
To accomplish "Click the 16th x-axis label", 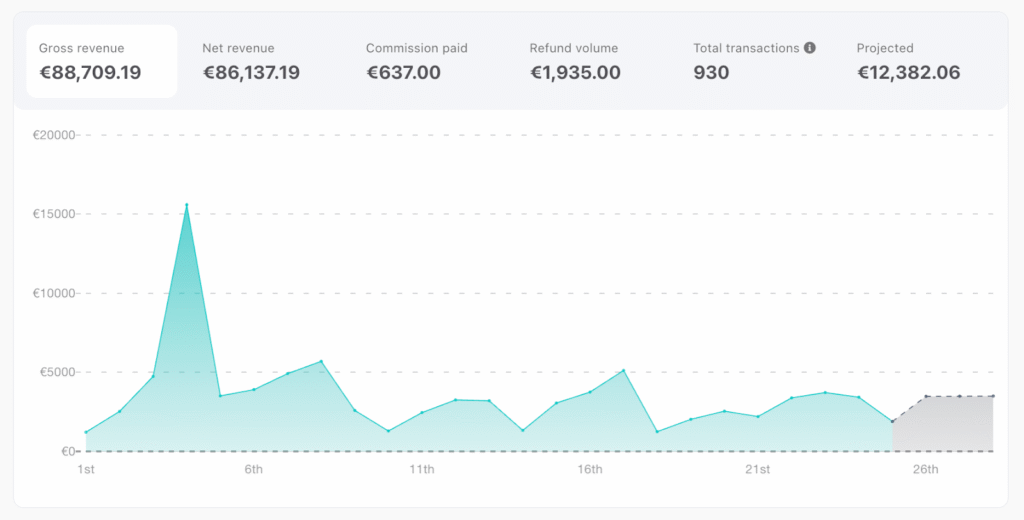I will pos(589,470).
